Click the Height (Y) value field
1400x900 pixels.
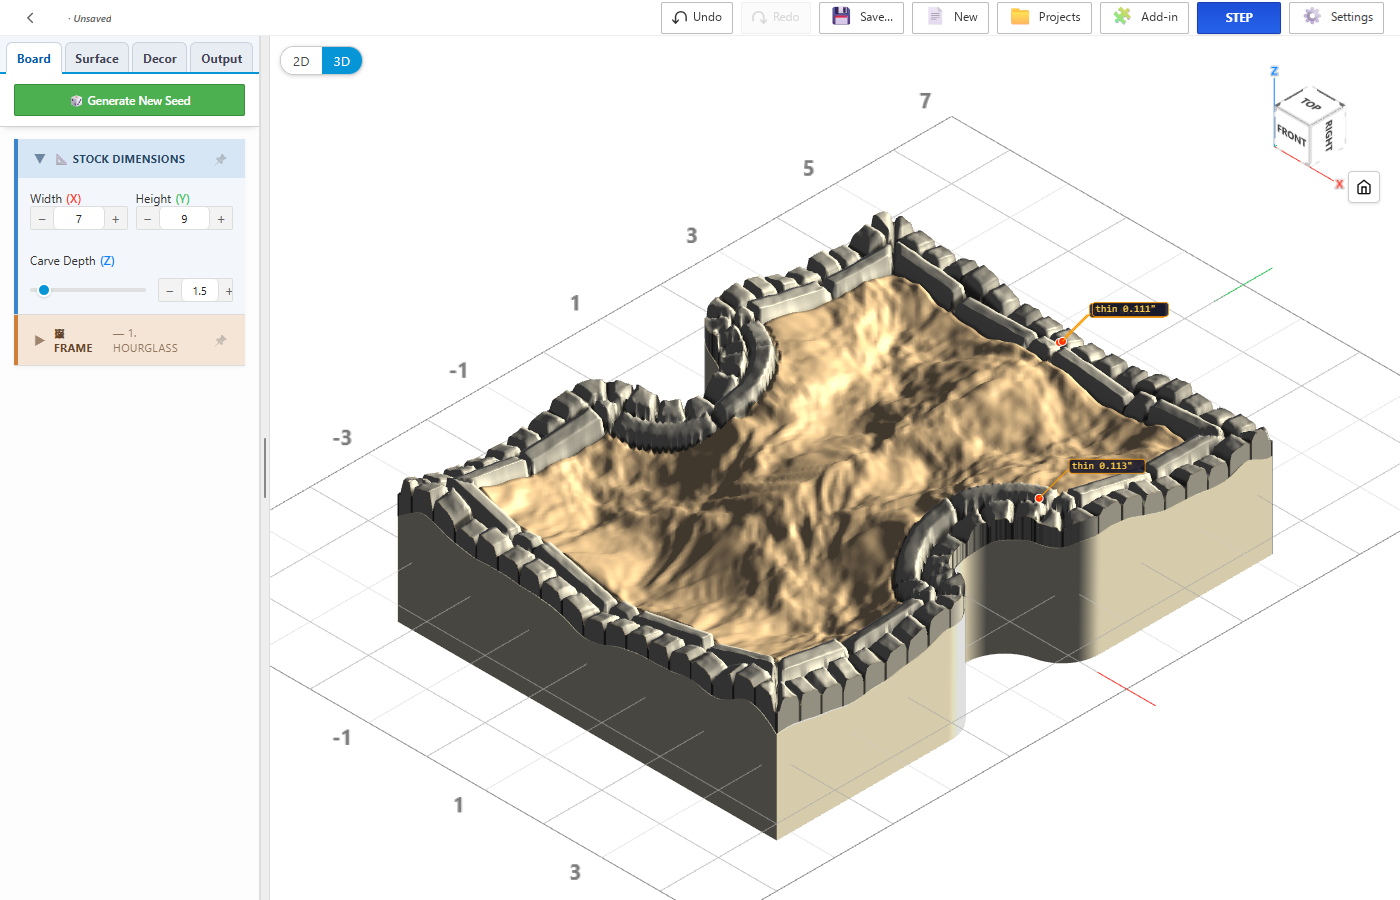[x=184, y=219]
